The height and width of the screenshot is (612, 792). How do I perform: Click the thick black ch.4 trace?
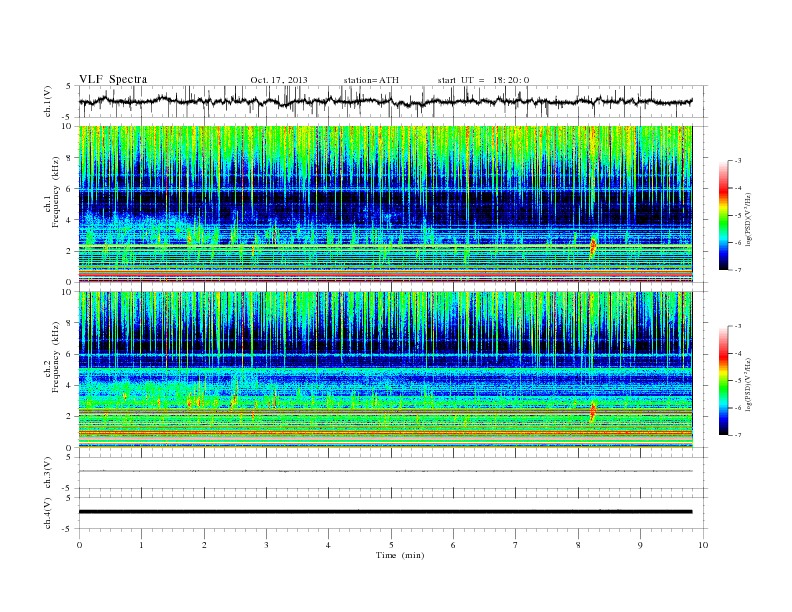(385, 512)
